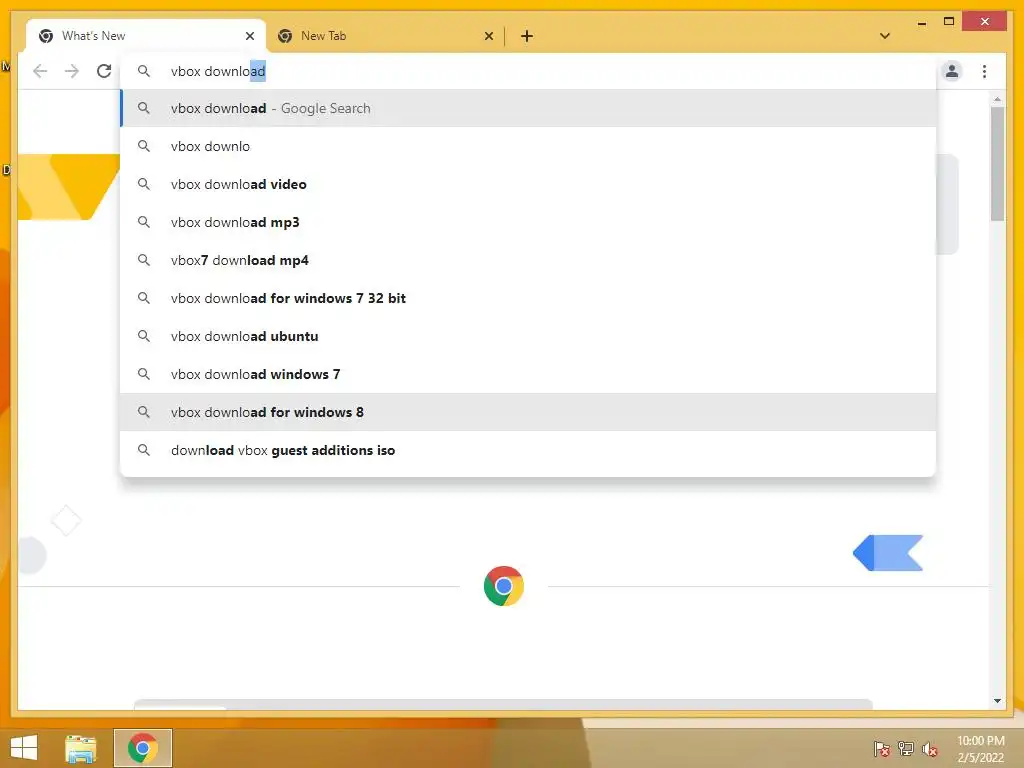Select the 'vbox downlo' suggestion
Screen dimensions: 1024x768
point(528,146)
